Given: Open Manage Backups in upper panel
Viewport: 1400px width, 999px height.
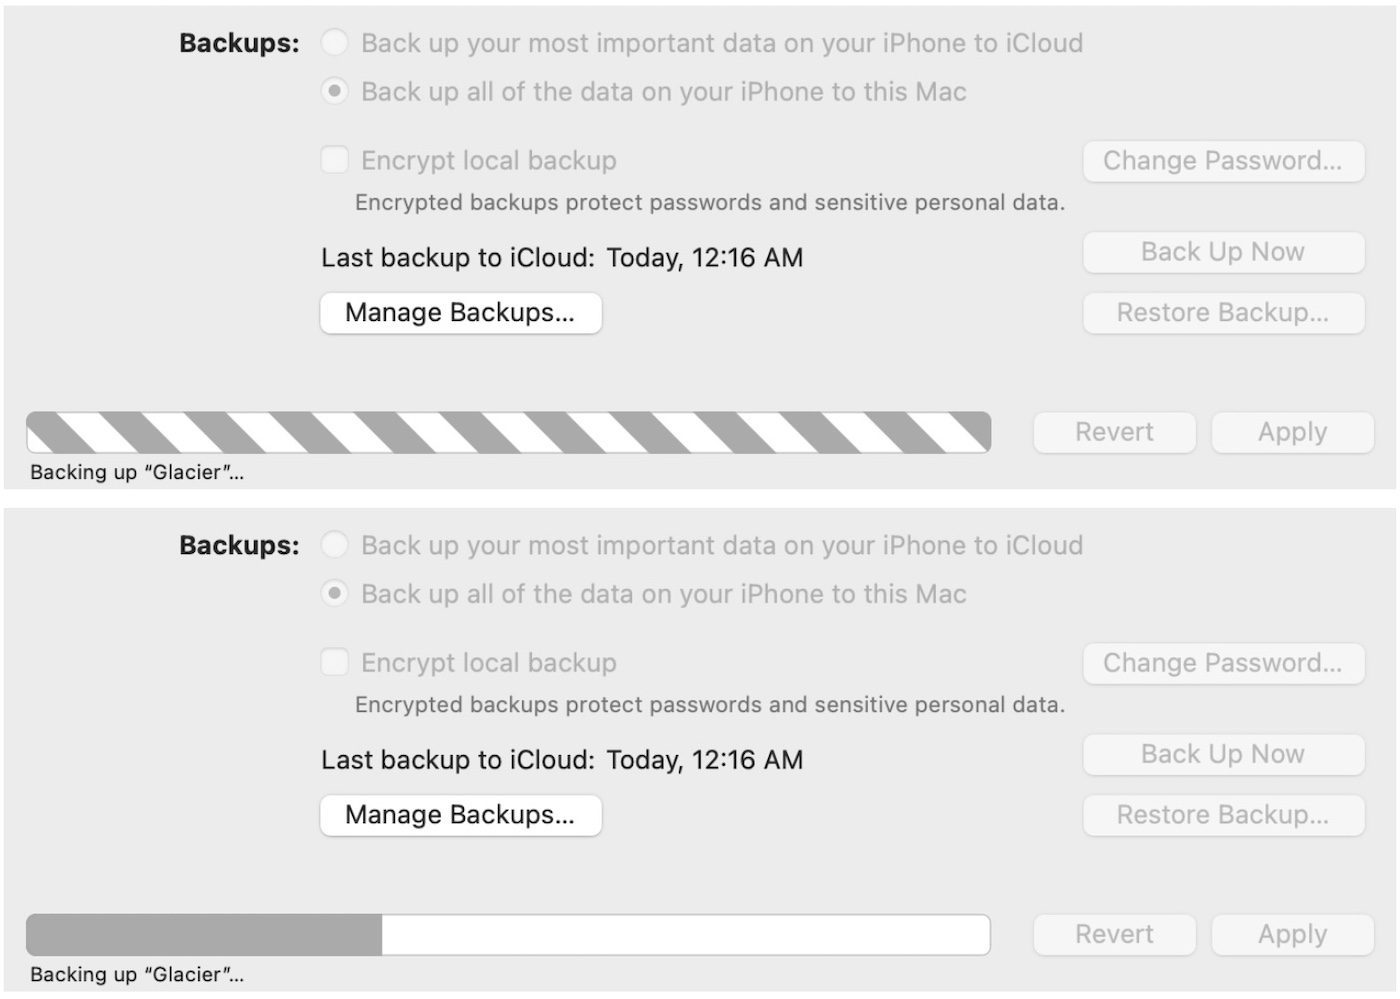Looking at the screenshot, I should tap(460, 313).
